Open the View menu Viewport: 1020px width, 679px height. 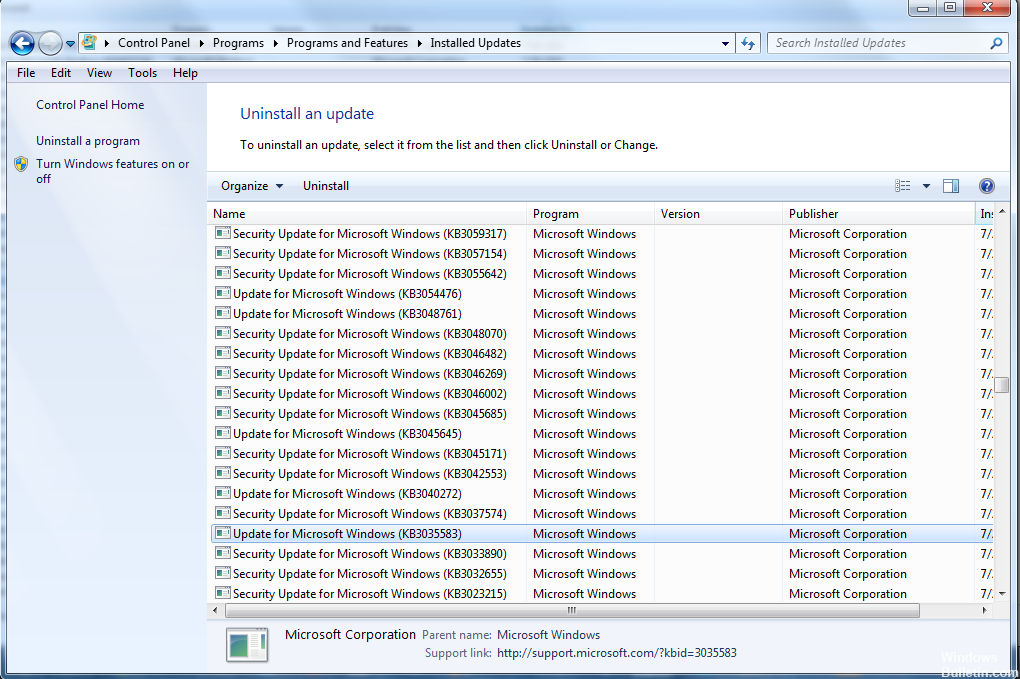(100, 73)
